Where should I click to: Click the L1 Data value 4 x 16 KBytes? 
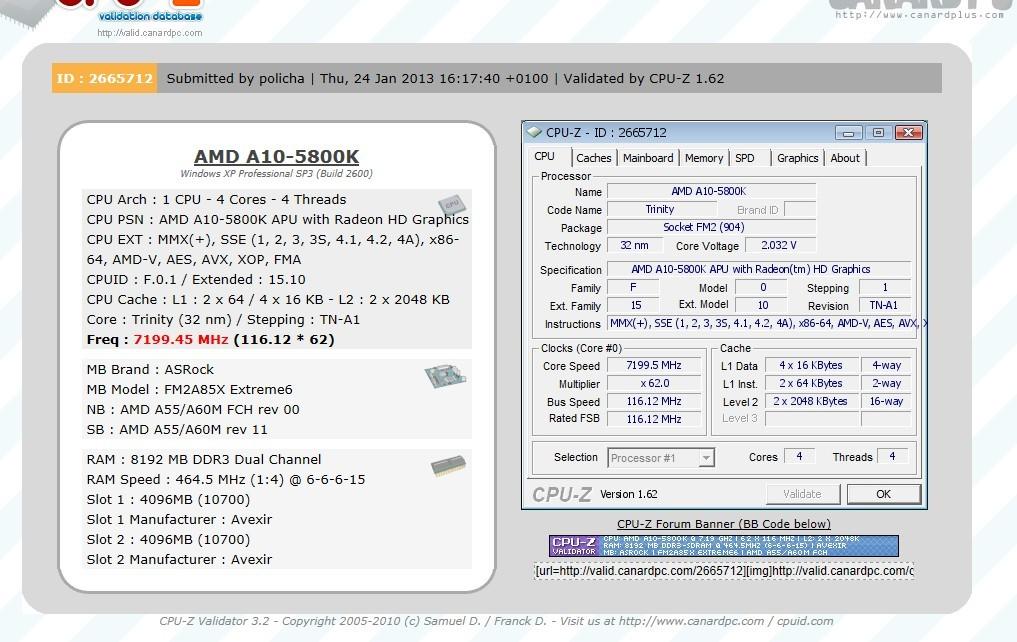tap(811, 366)
